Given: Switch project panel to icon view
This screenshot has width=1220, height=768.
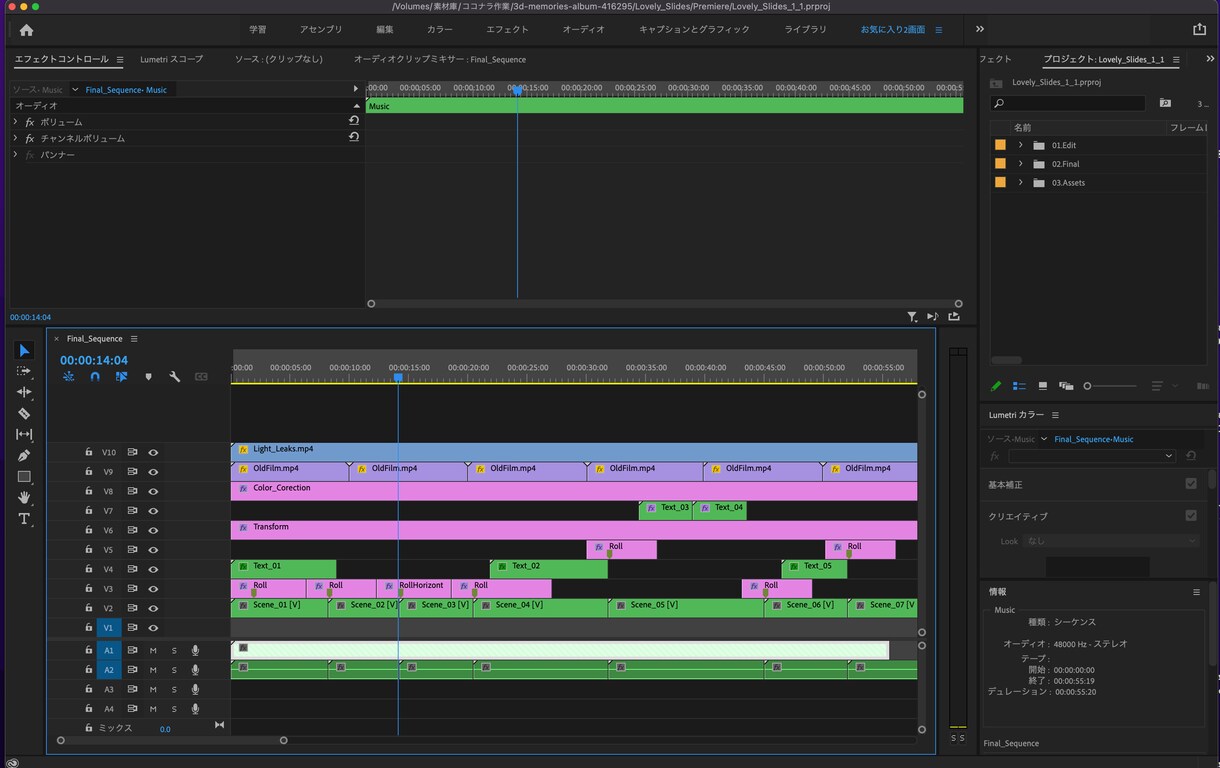Looking at the screenshot, I should [1043, 386].
